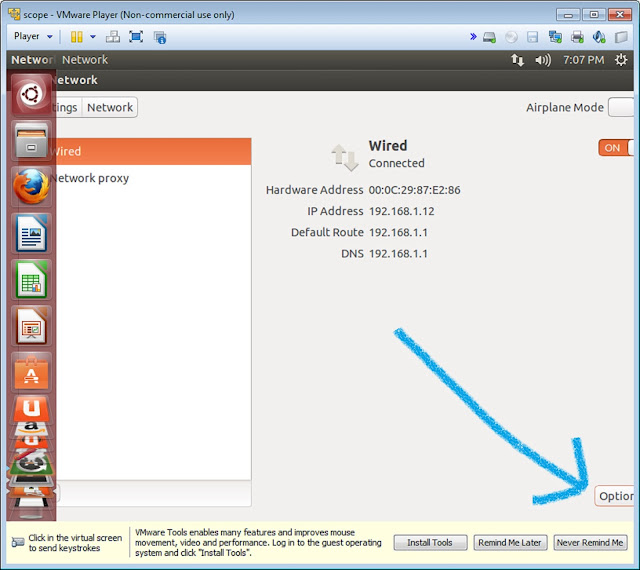The width and height of the screenshot is (640, 570).
Task: Open Ubuntu Software Center
Action: click(x=31, y=373)
